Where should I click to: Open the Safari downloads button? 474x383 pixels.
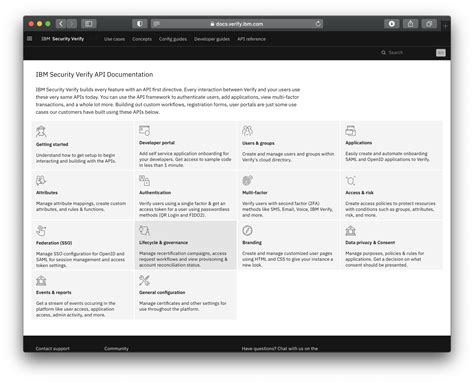point(392,24)
